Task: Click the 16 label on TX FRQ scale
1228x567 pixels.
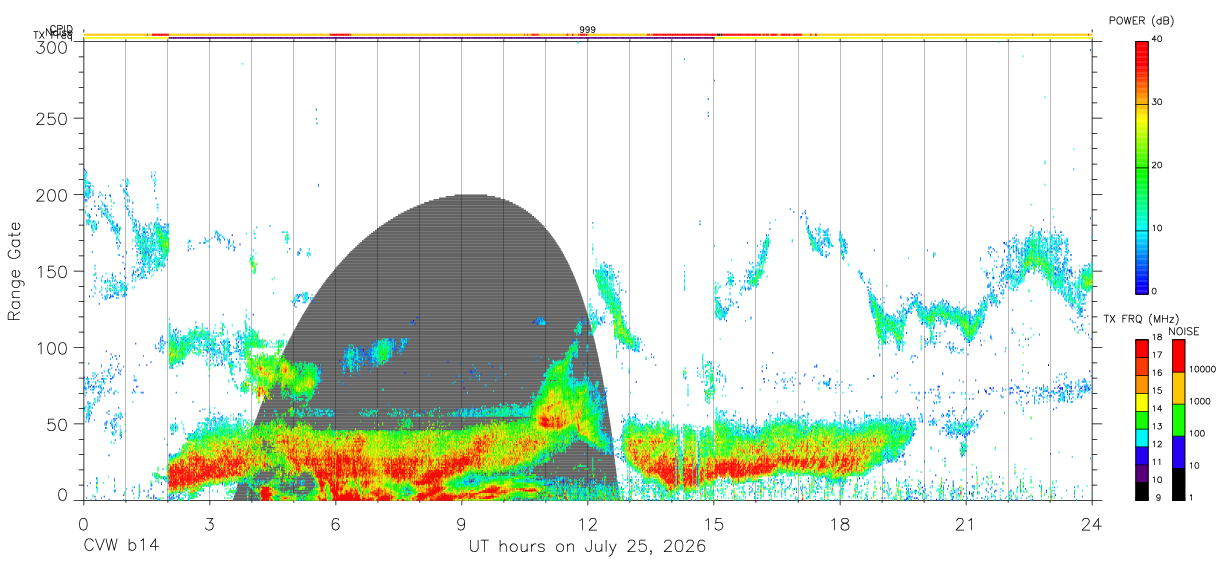Action: click(1158, 373)
